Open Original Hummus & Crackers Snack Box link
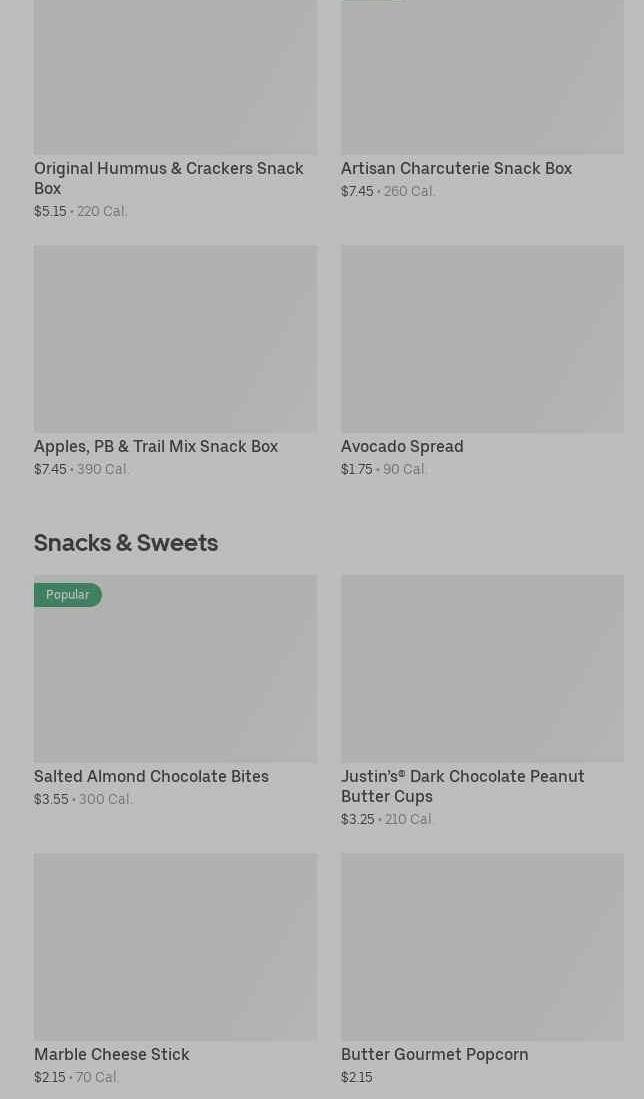Screen dimensions: 644x1099 tap(168, 177)
